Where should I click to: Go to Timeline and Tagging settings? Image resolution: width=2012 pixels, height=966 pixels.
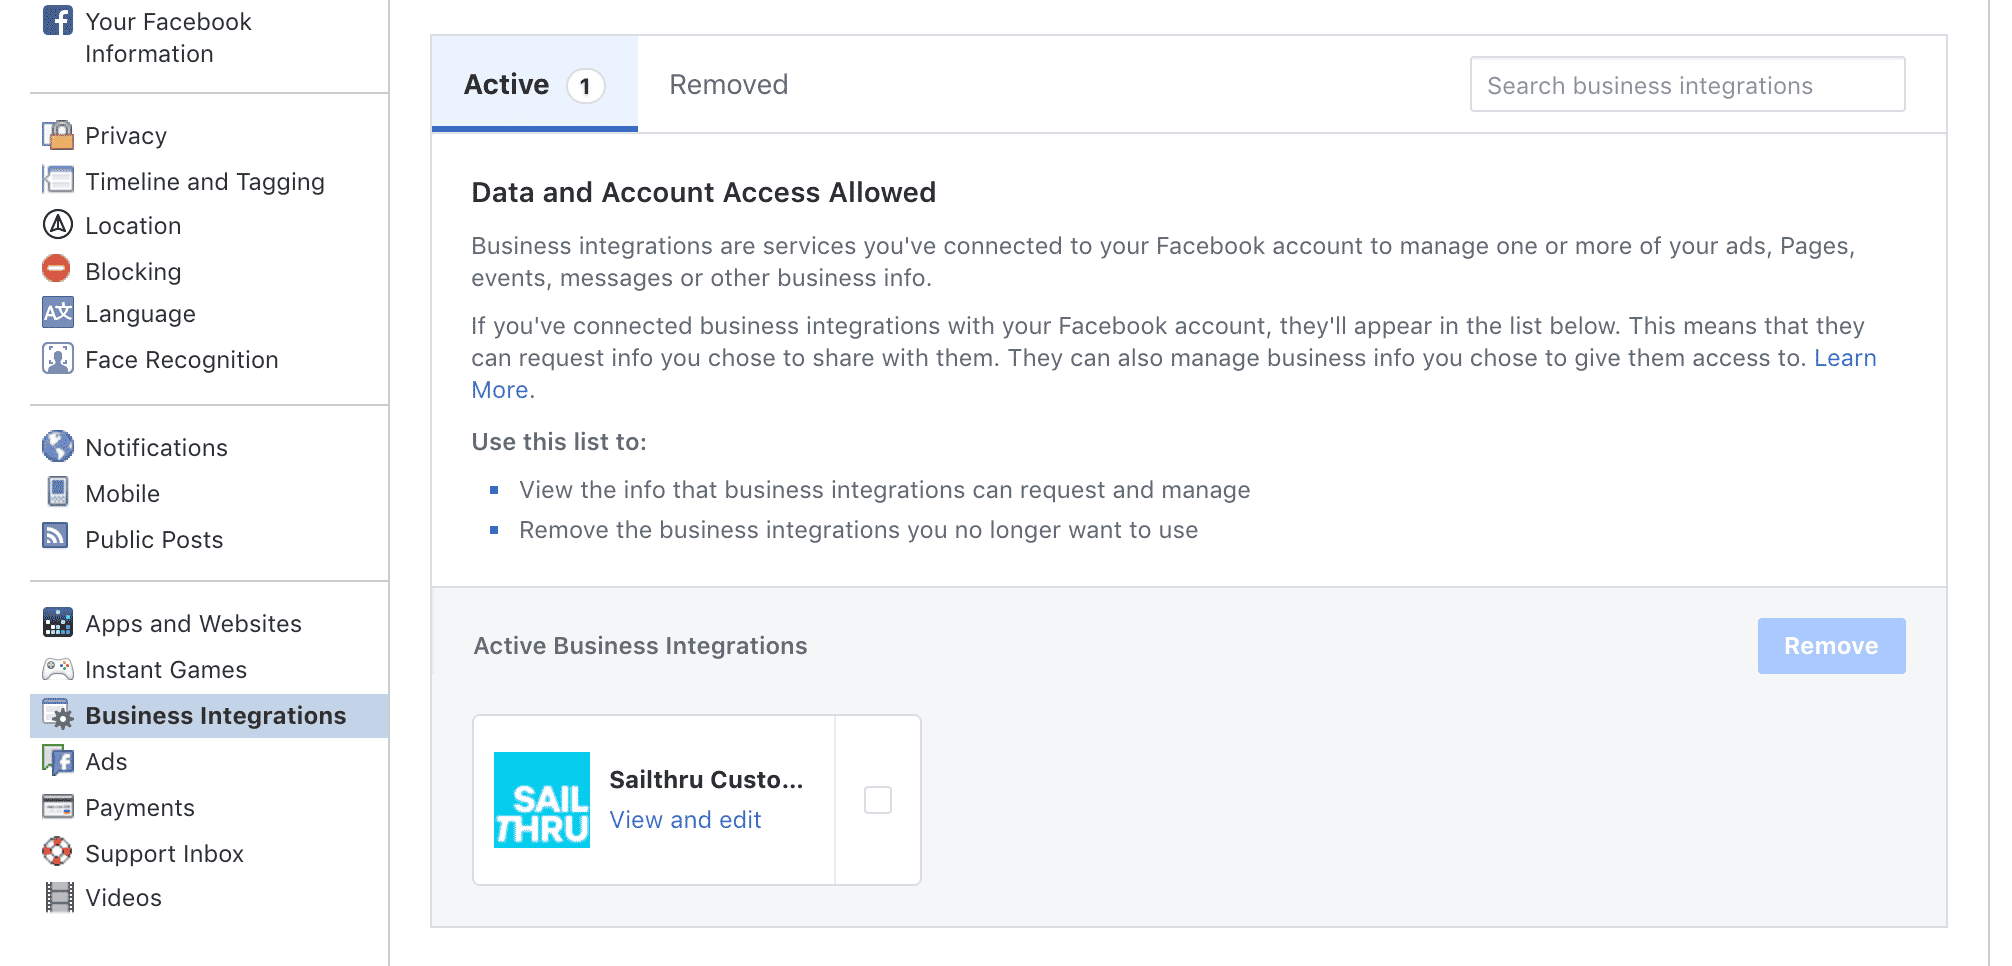[x=204, y=182]
